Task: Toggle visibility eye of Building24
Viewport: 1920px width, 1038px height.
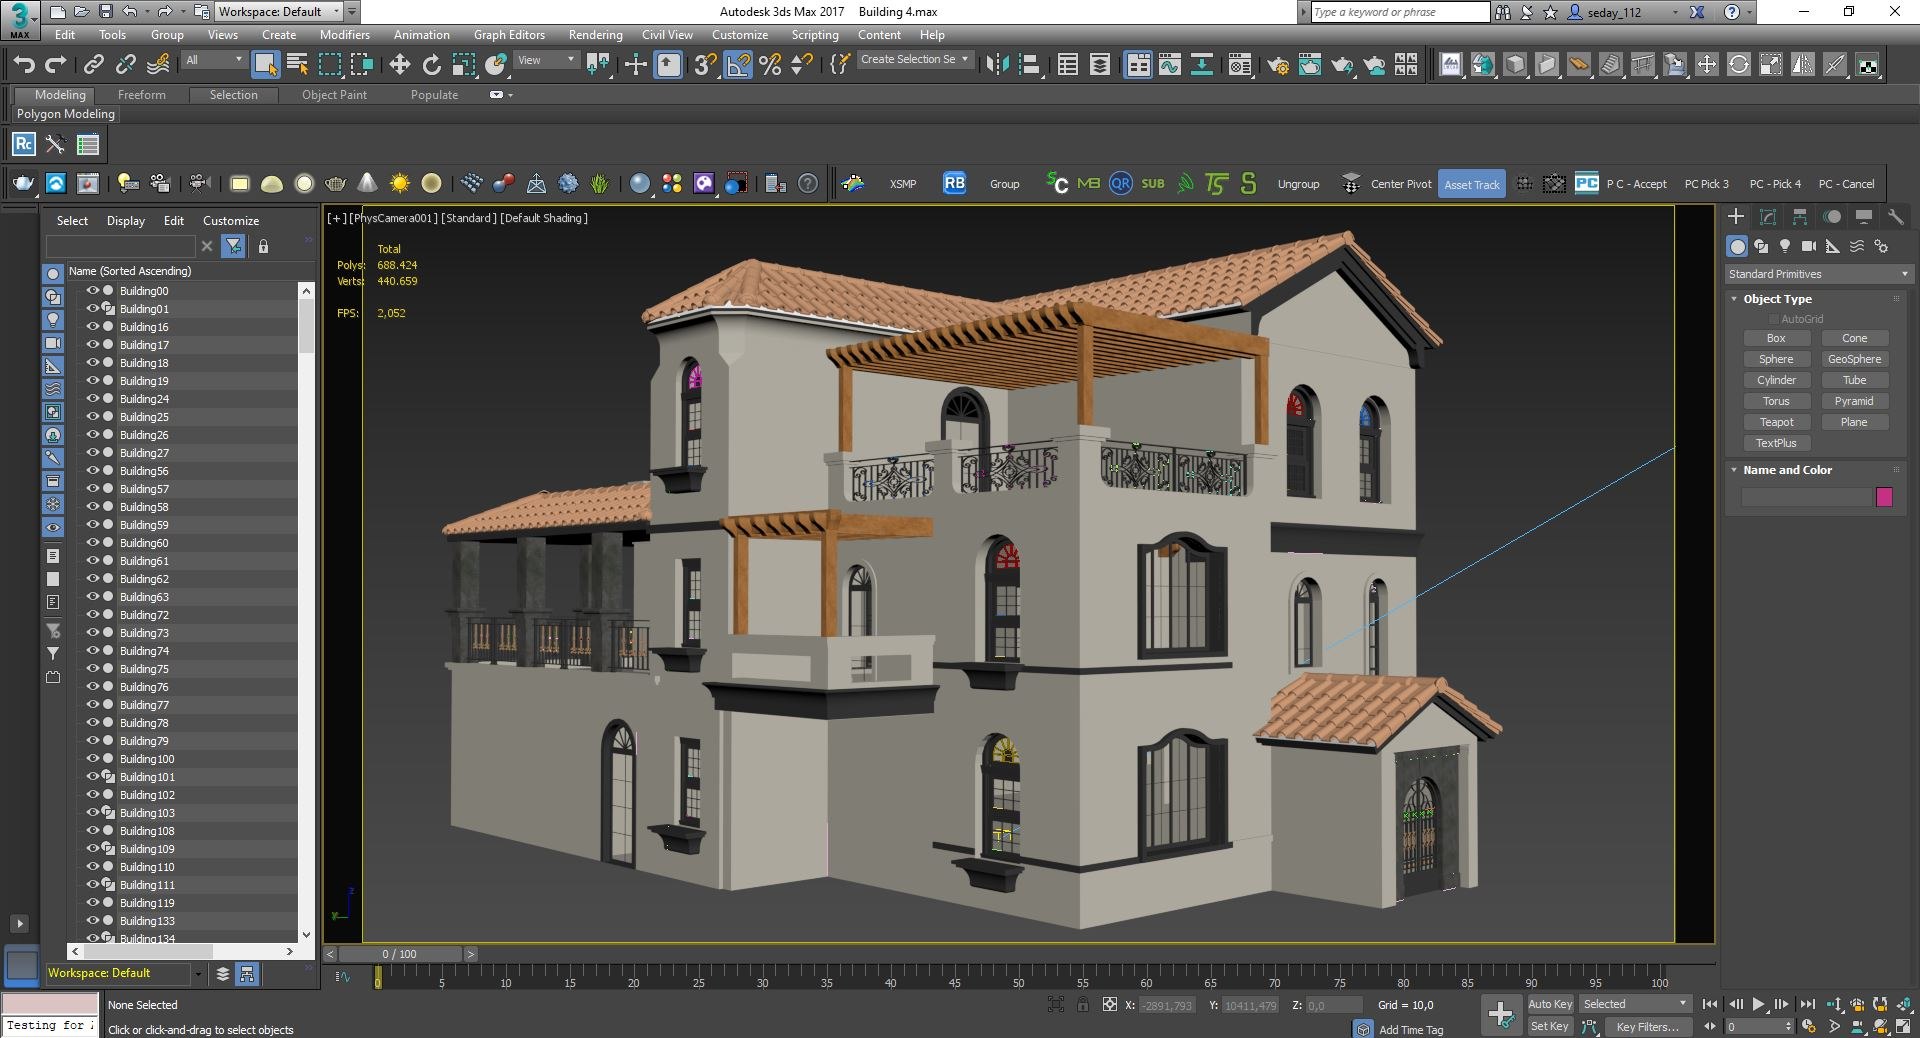Action: (92, 399)
